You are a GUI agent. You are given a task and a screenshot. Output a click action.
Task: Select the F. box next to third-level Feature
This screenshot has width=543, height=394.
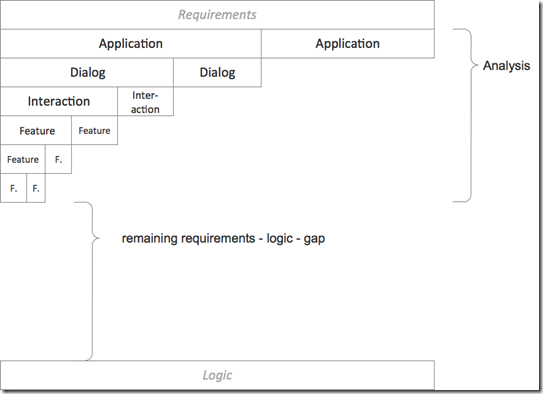58,159
